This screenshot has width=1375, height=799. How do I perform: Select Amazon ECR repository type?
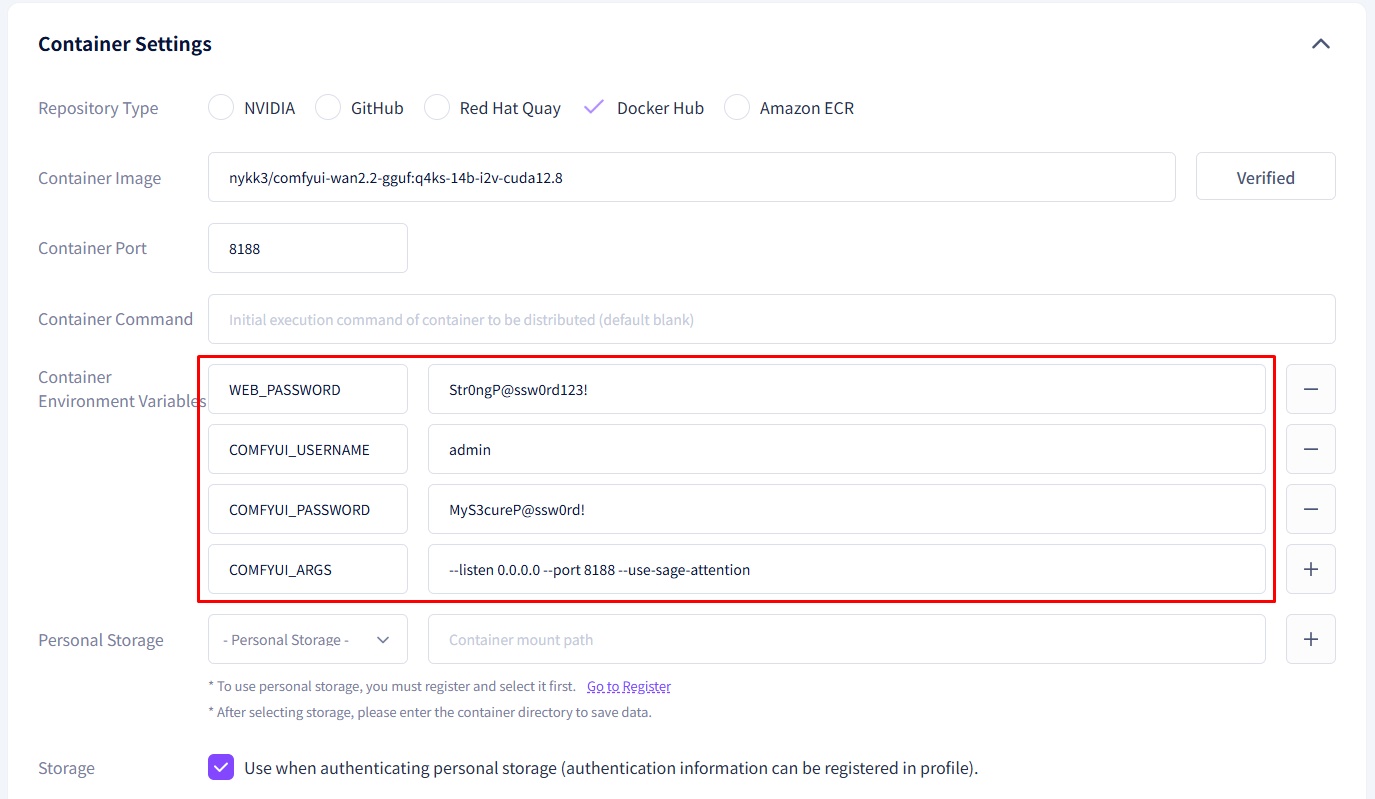[x=737, y=108]
